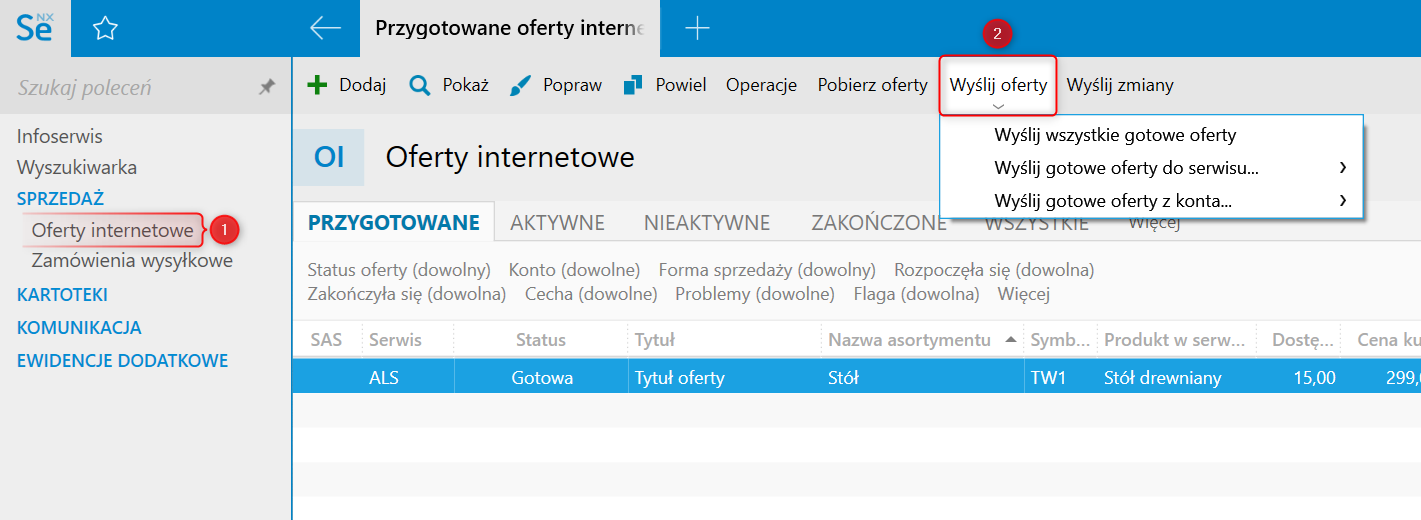The height and width of the screenshot is (520, 1421).
Task: Open the Cecha filter
Action: pyautogui.click(x=591, y=294)
